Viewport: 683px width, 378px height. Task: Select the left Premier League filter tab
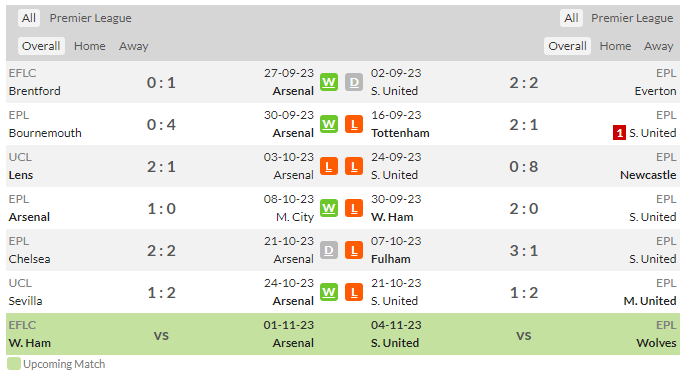(x=91, y=18)
